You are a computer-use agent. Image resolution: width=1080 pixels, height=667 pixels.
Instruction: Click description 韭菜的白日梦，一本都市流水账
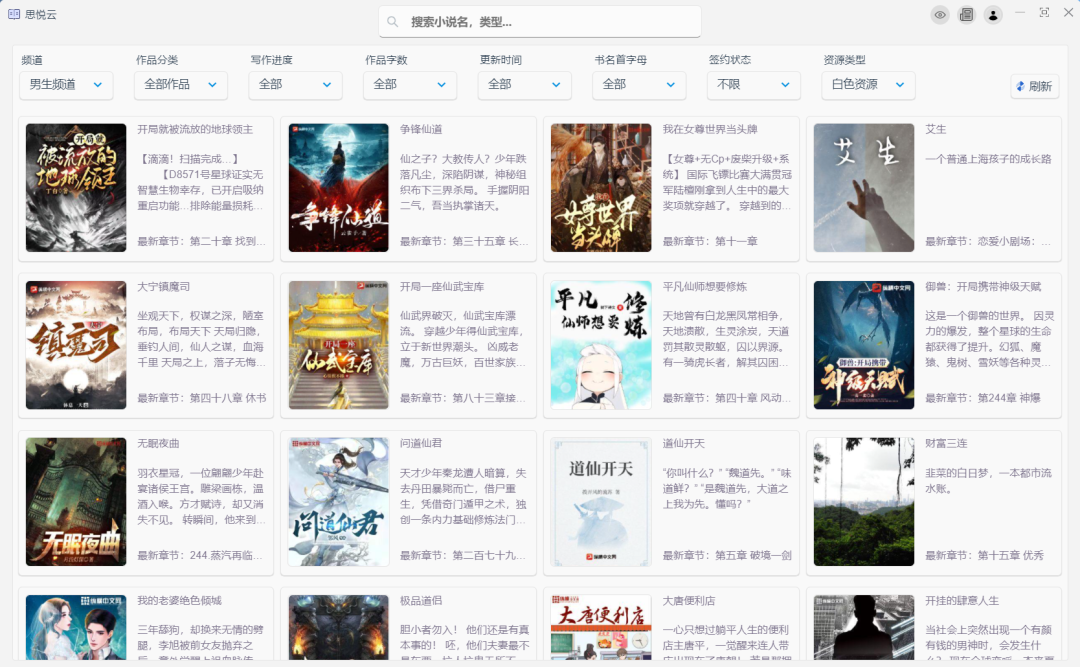(x=988, y=481)
